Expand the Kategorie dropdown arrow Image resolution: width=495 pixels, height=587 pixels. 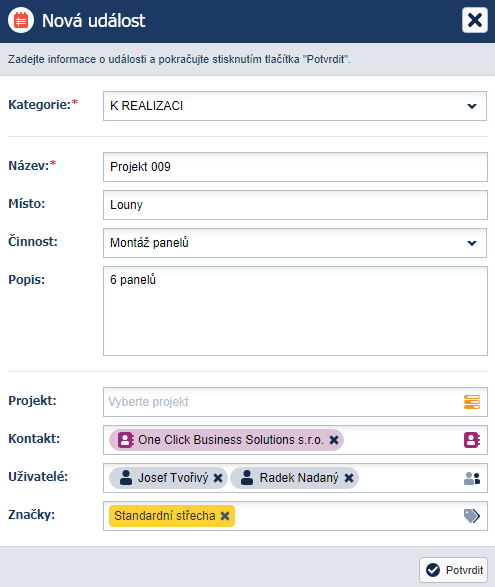472,106
